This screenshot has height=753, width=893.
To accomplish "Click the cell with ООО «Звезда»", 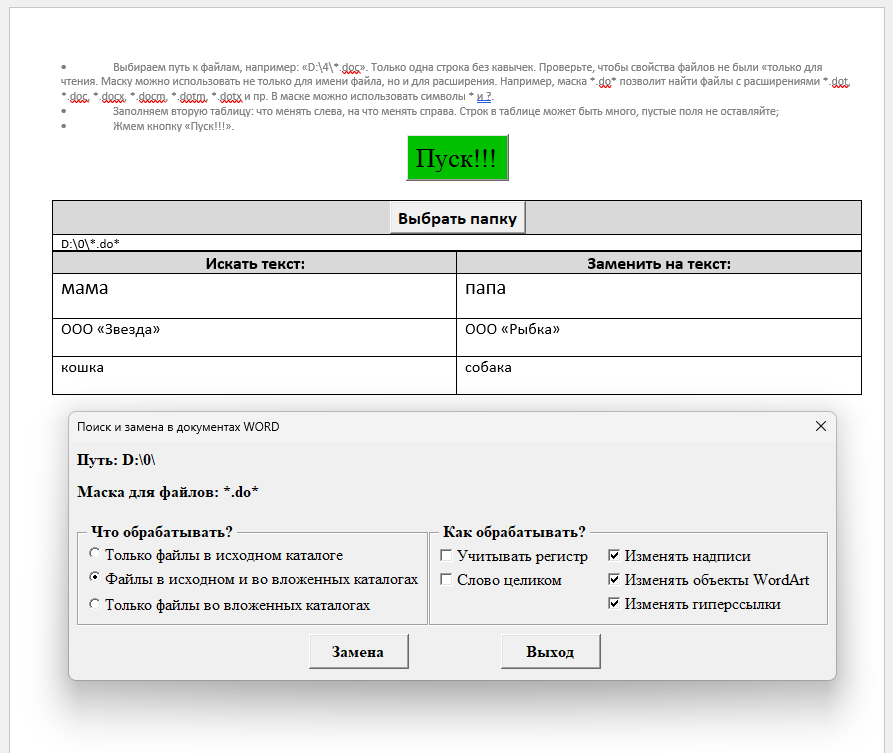I will coord(254,337).
